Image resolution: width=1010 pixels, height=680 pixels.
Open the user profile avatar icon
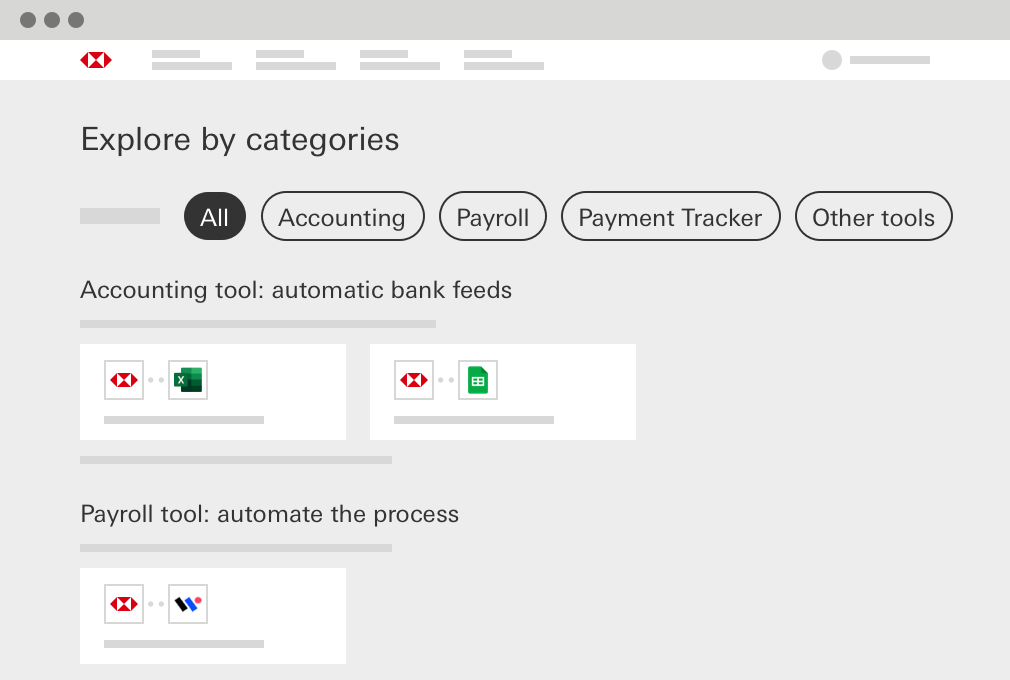coord(831,60)
